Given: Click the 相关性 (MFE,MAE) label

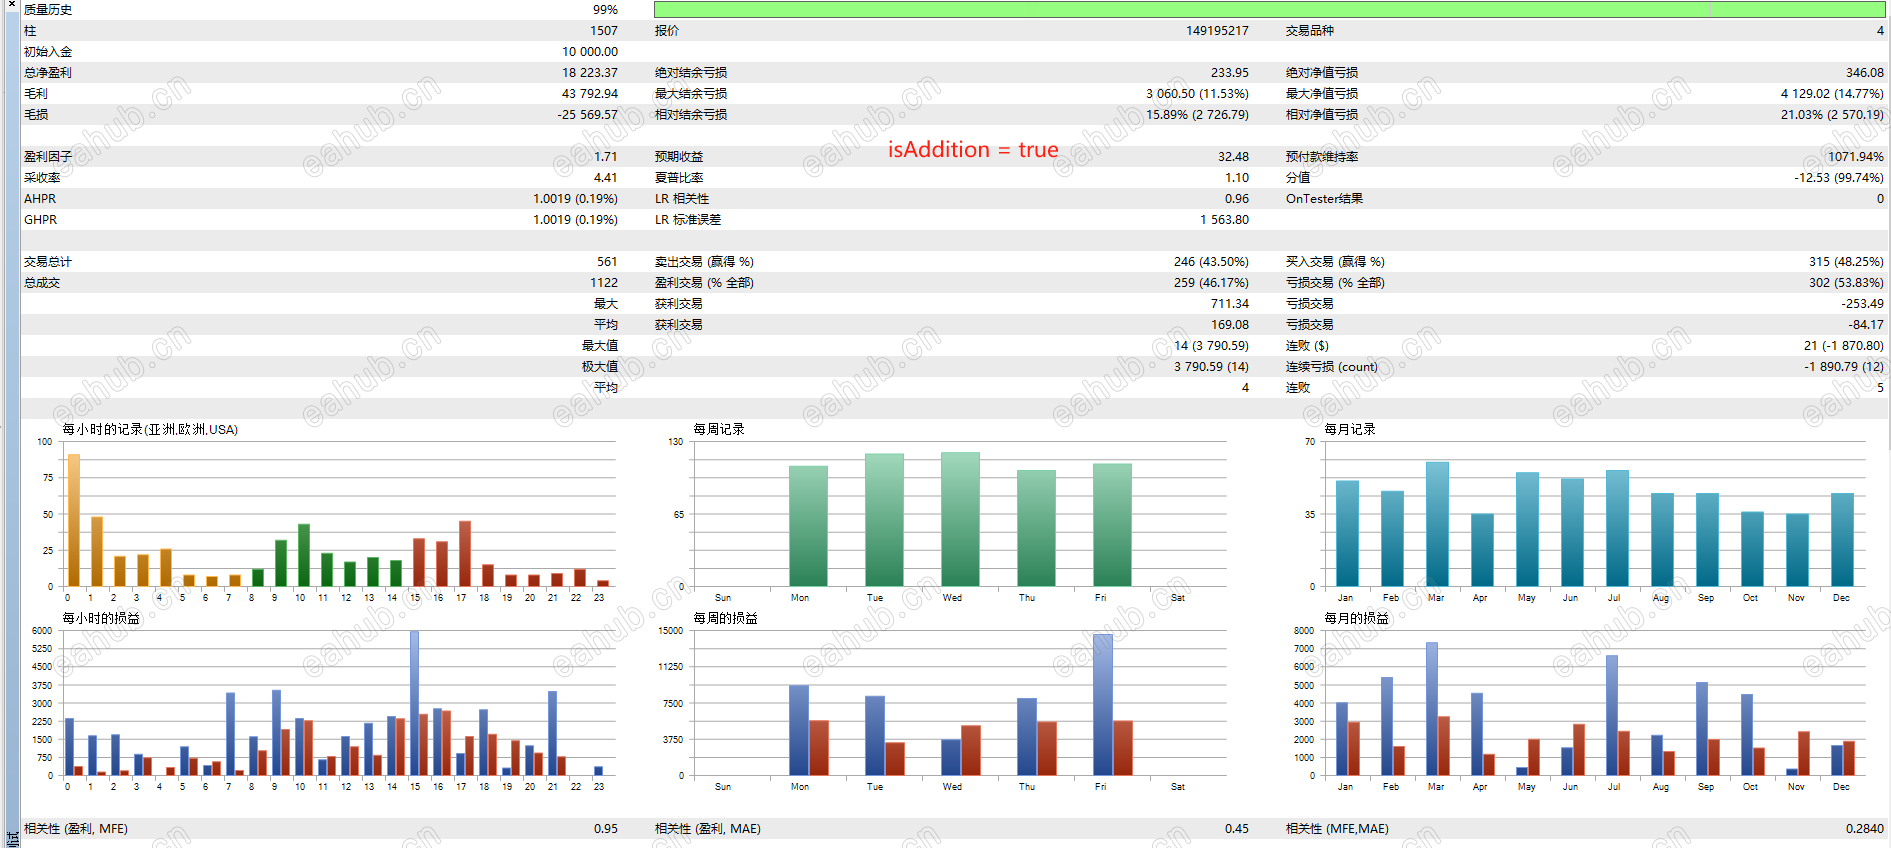Looking at the screenshot, I should pos(1337,829).
